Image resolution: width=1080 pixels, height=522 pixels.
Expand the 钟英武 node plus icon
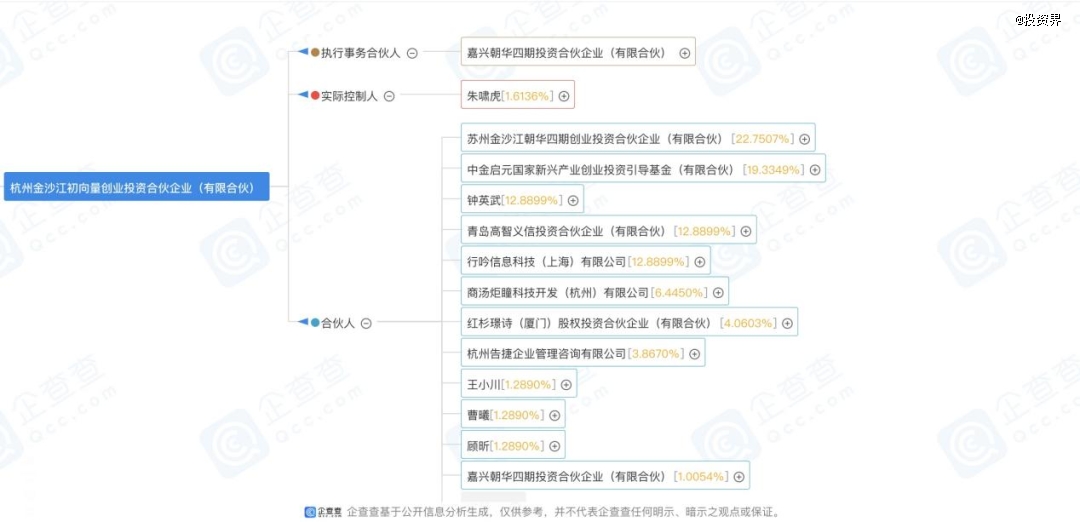coord(573,200)
